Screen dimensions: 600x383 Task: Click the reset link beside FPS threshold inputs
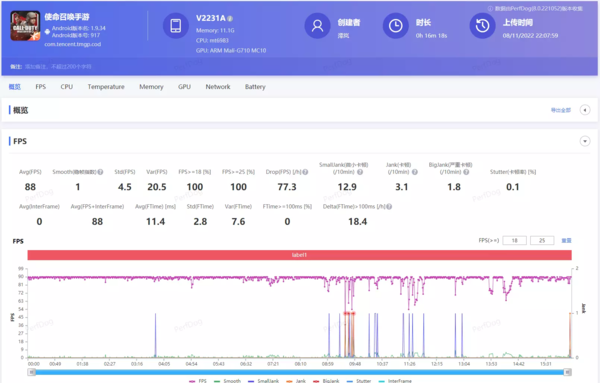(566, 241)
